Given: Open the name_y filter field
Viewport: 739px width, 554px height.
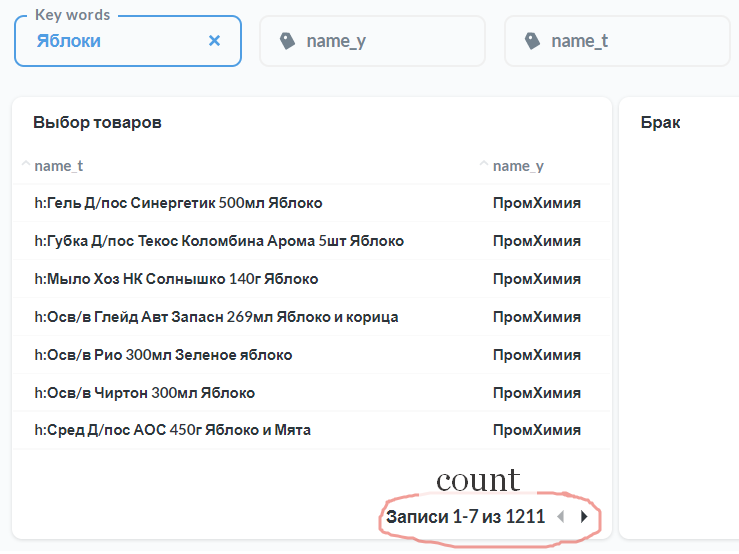Looking at the screenshot, I should (372, 41).
